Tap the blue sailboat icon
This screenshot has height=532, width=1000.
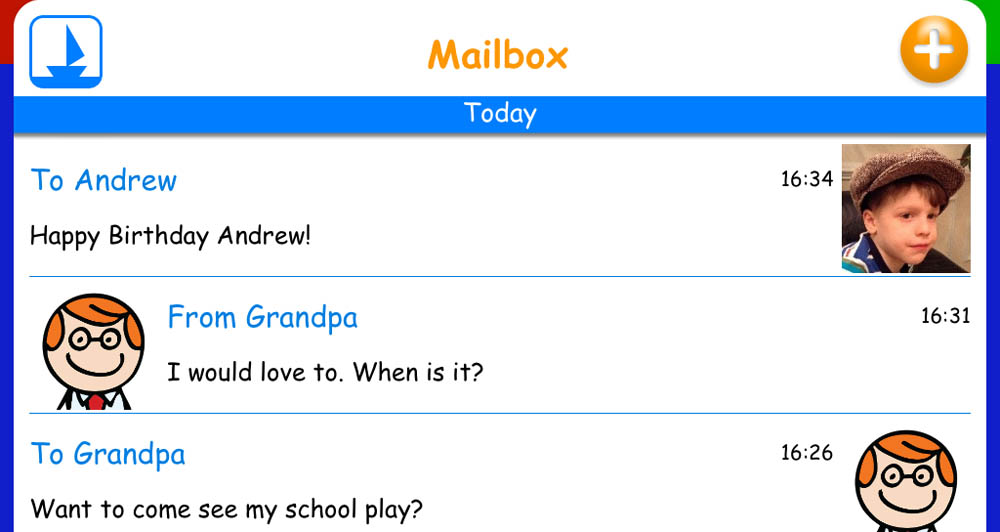(66, 52)
